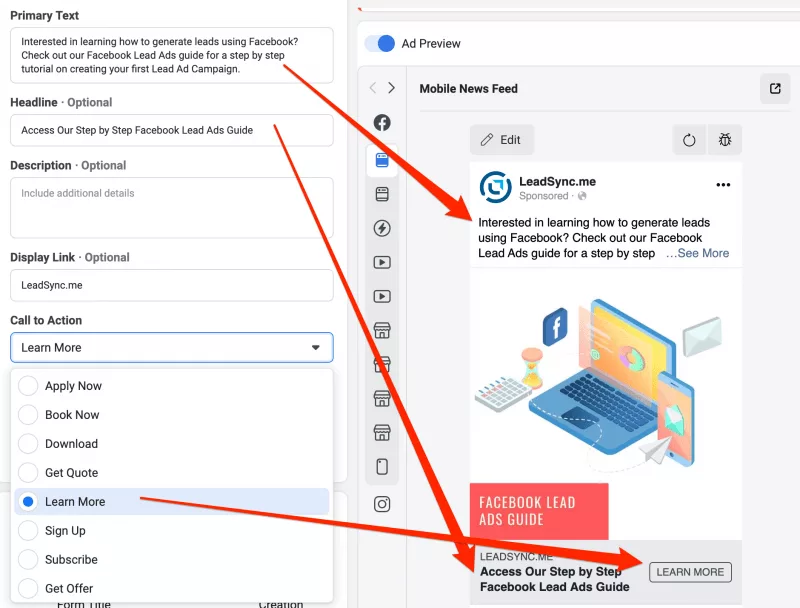800x608 pixels.
Task: Click the refresh preview icon
Action: tap(689, 140)
